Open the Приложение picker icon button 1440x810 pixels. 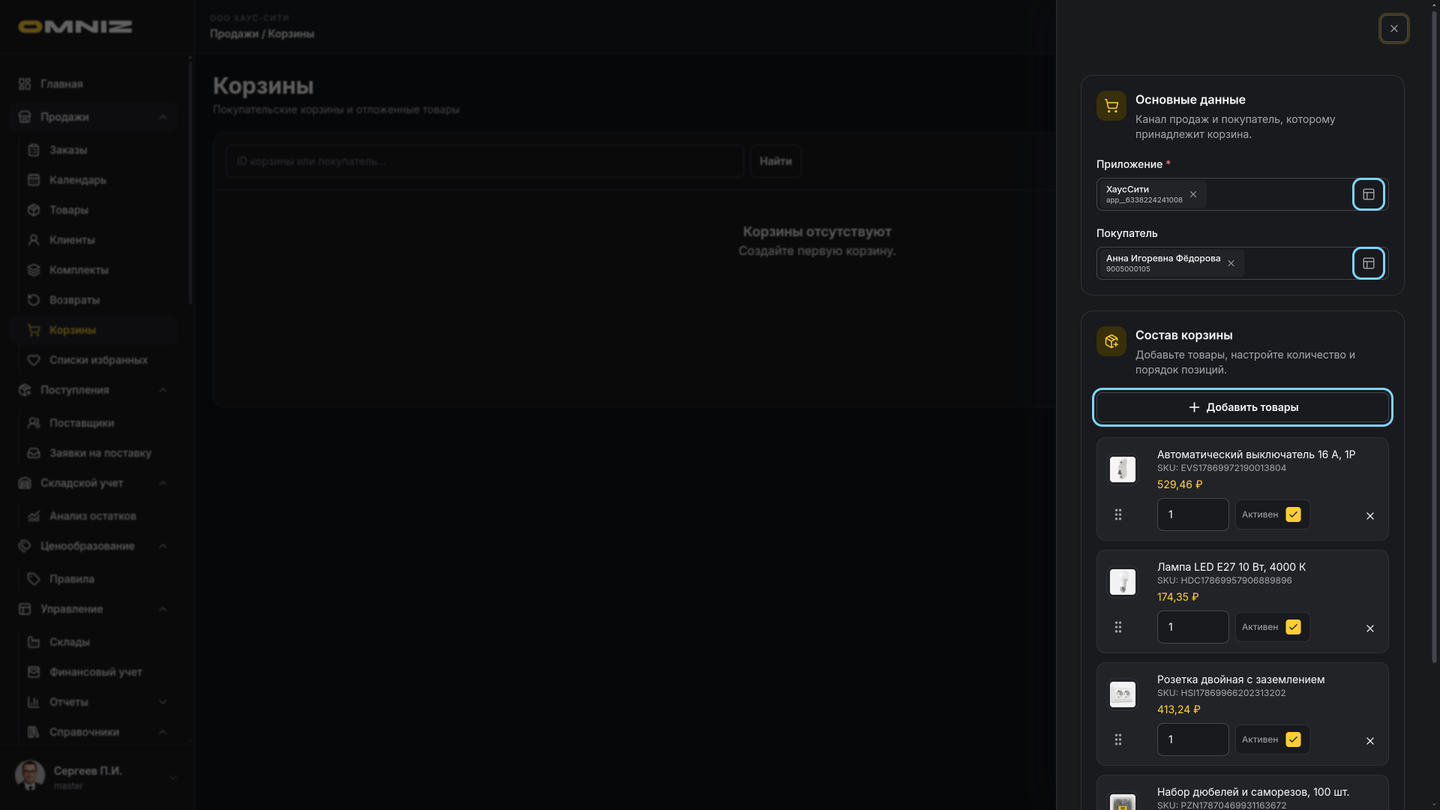point(1368,194)
